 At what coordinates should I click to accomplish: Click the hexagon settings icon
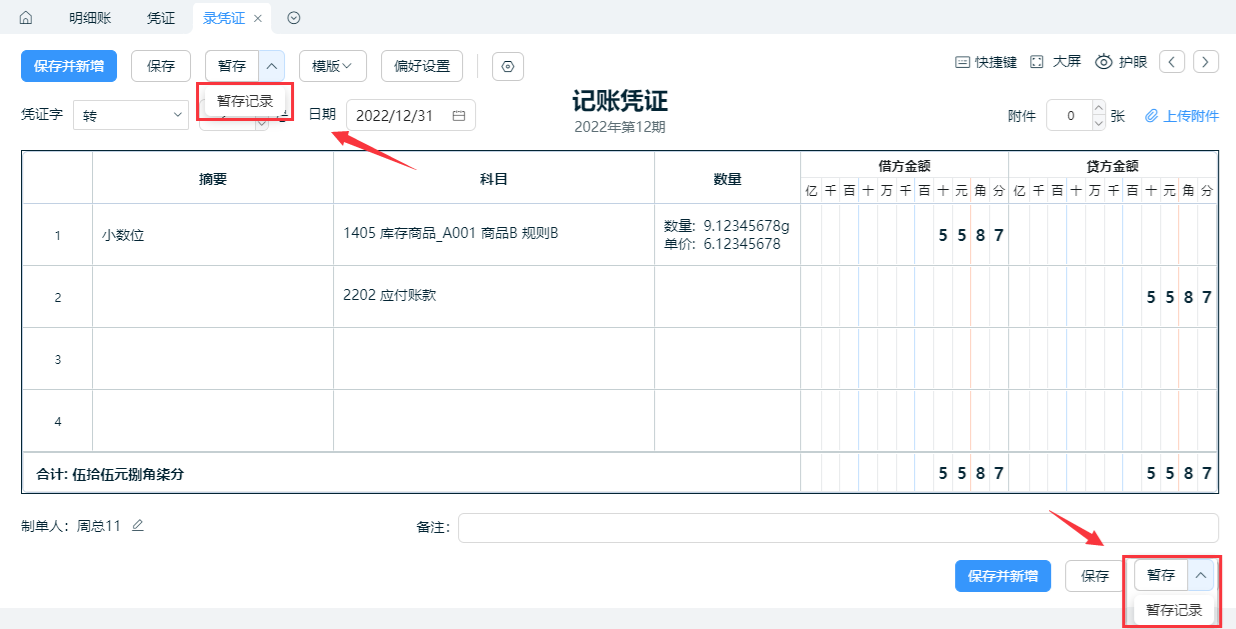pyautogui.click(x=508, y=67)
